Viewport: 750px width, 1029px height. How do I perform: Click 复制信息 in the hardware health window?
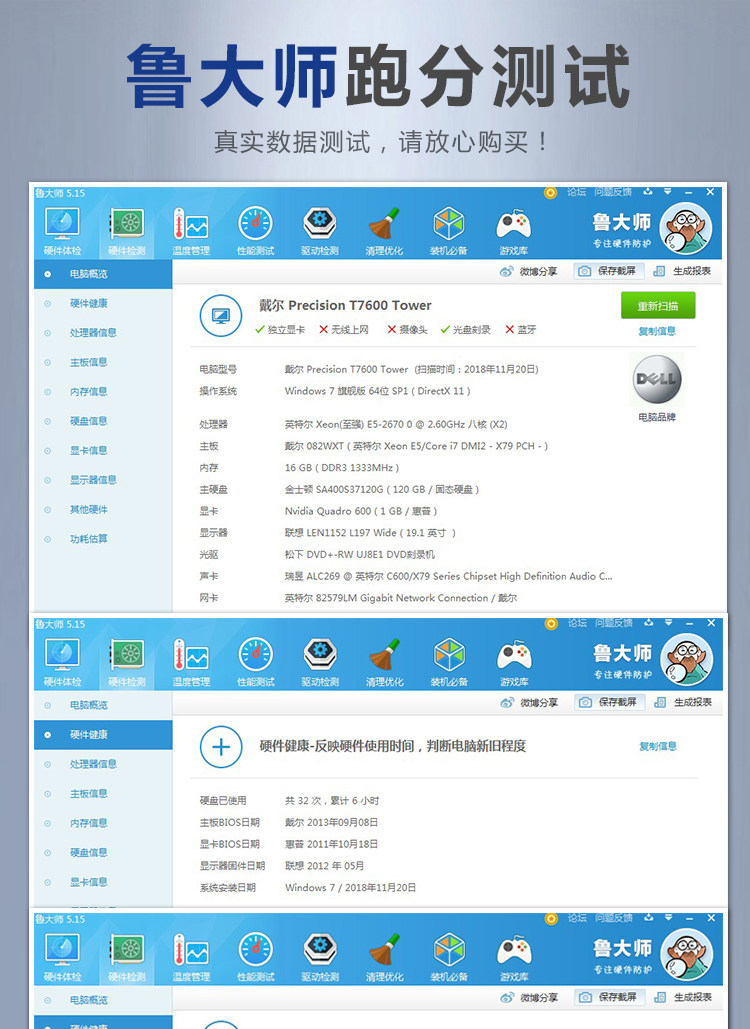658,746
